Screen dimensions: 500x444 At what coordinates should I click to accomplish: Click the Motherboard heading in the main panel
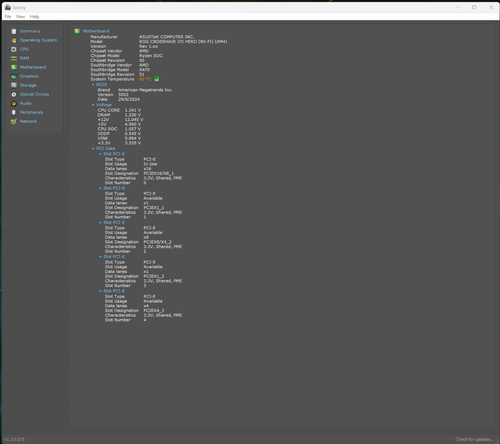tap(96, 31)
